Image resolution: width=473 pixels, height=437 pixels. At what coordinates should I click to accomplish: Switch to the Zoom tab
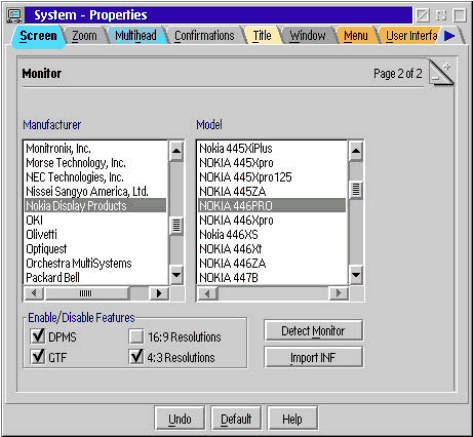click(x=84, y=36)
